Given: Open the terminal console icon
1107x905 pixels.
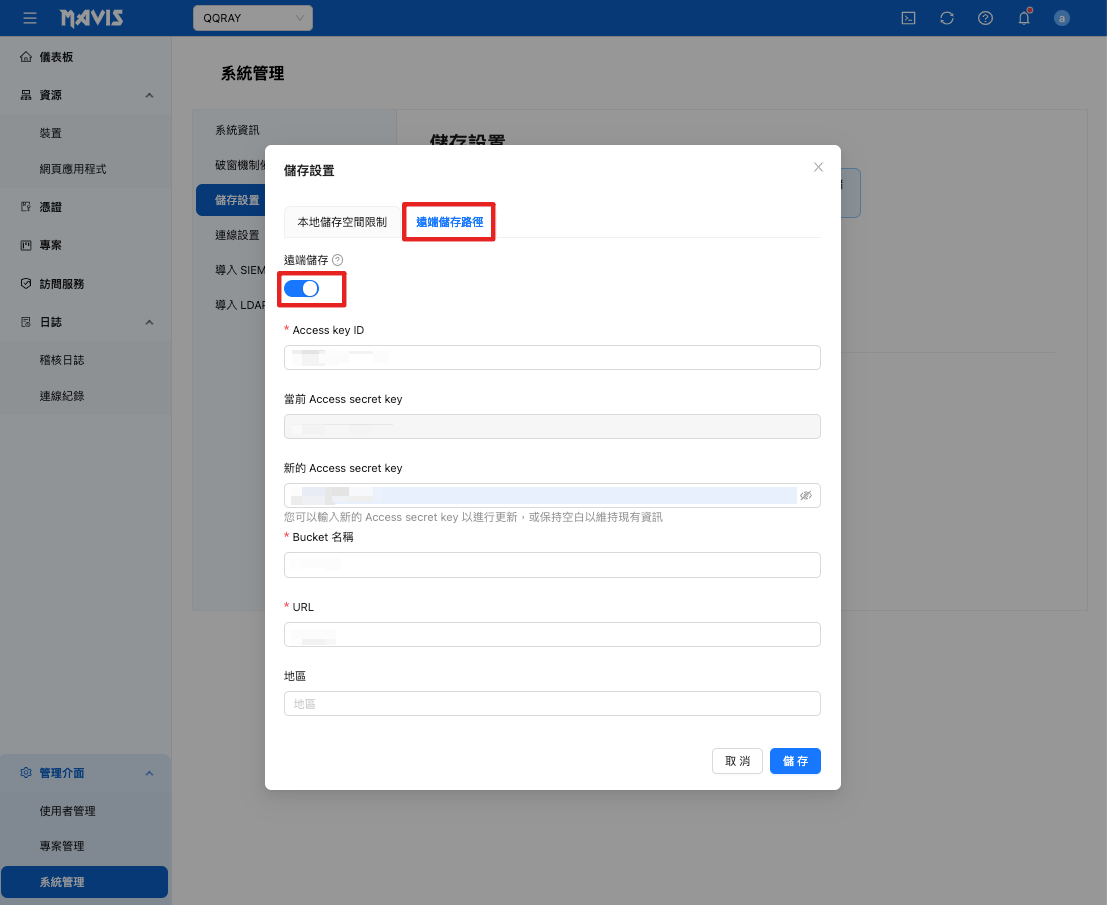Looking at the screenshot, I should pos(909,18).
